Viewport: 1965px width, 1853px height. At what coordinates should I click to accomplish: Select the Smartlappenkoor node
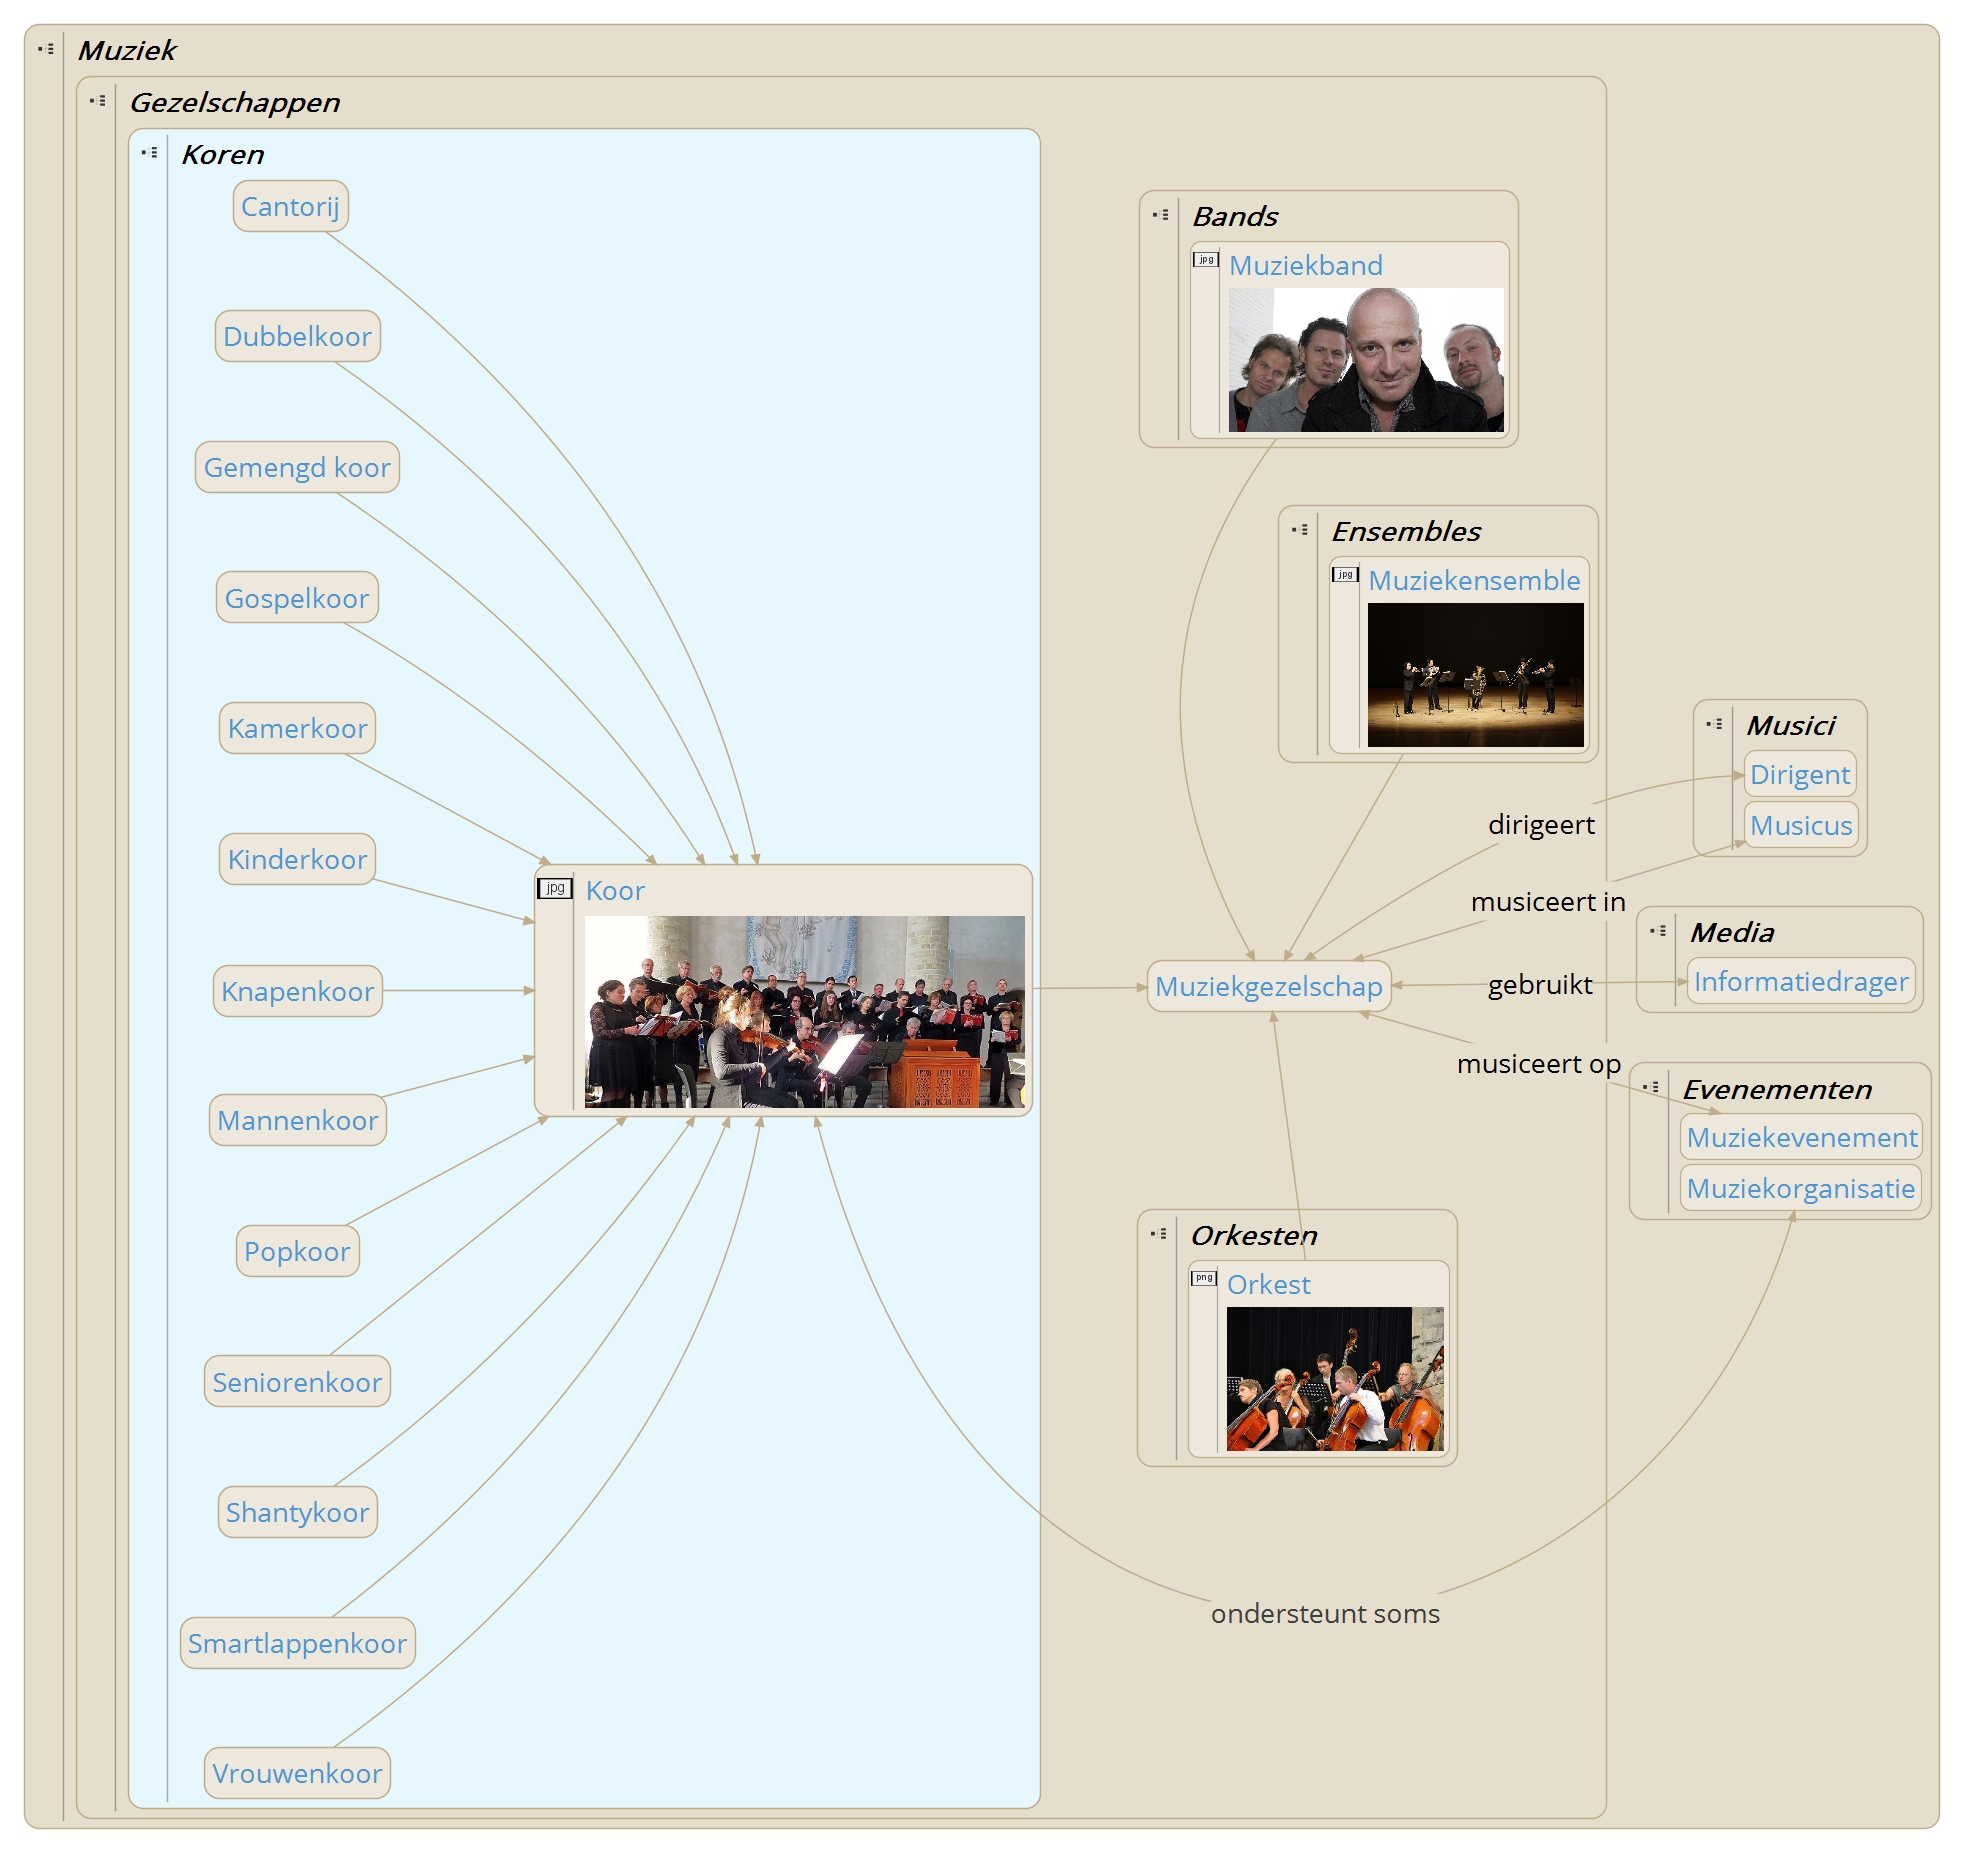297,1644
